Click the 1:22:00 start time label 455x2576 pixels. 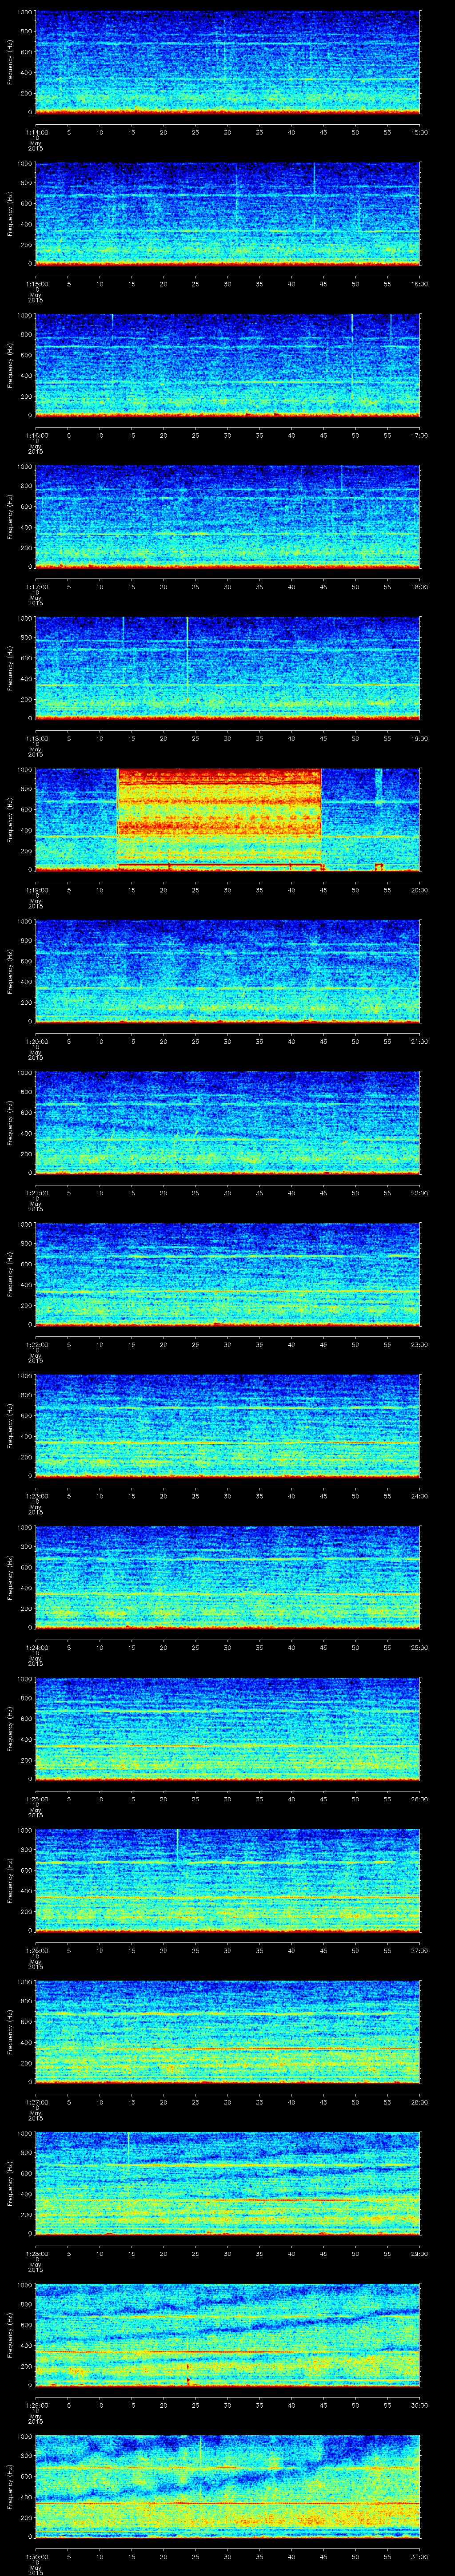point(36,1344)
